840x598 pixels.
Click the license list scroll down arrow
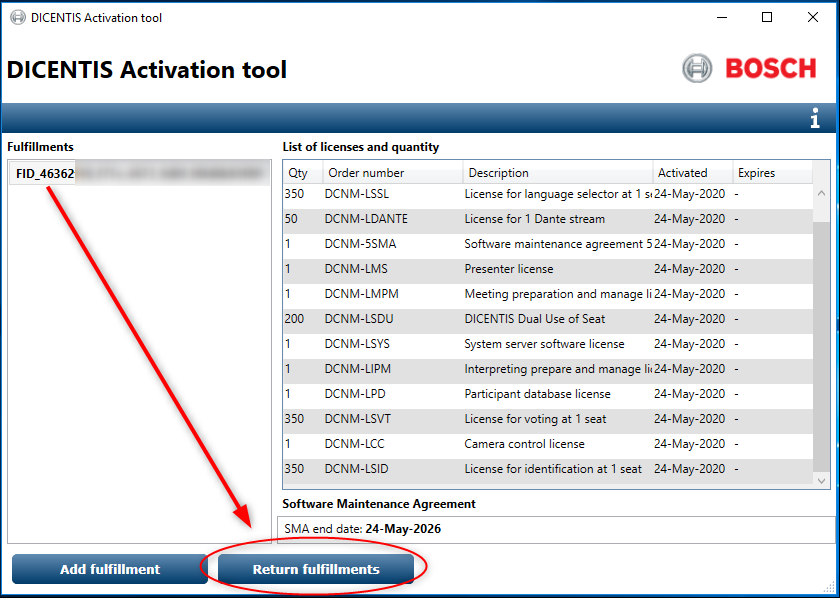821,481
